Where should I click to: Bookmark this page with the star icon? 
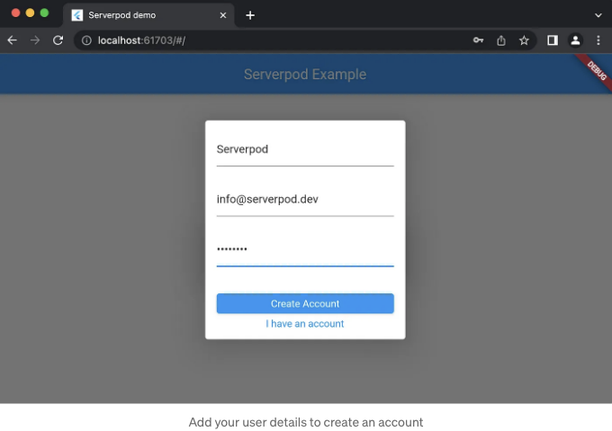tap(524, 40)
